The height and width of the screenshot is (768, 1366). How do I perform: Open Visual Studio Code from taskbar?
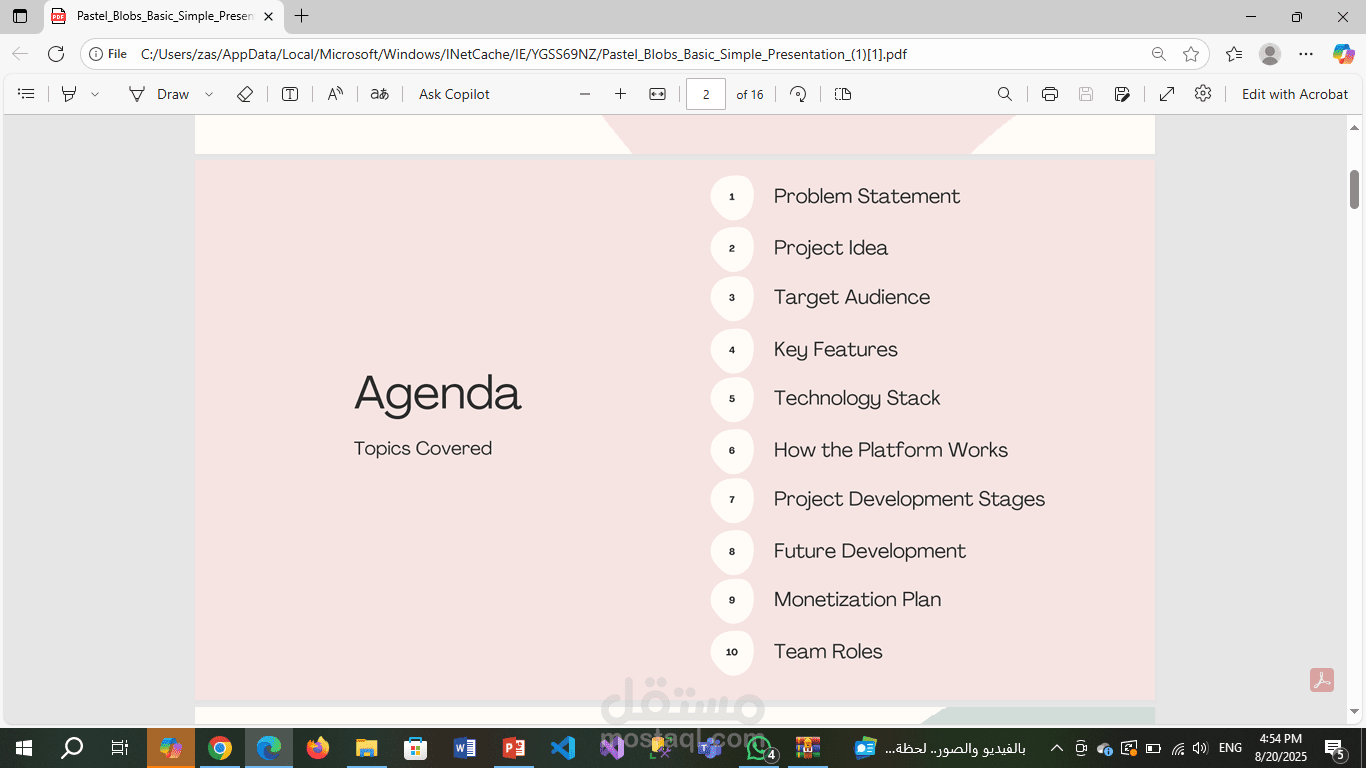tap(563, 748)
